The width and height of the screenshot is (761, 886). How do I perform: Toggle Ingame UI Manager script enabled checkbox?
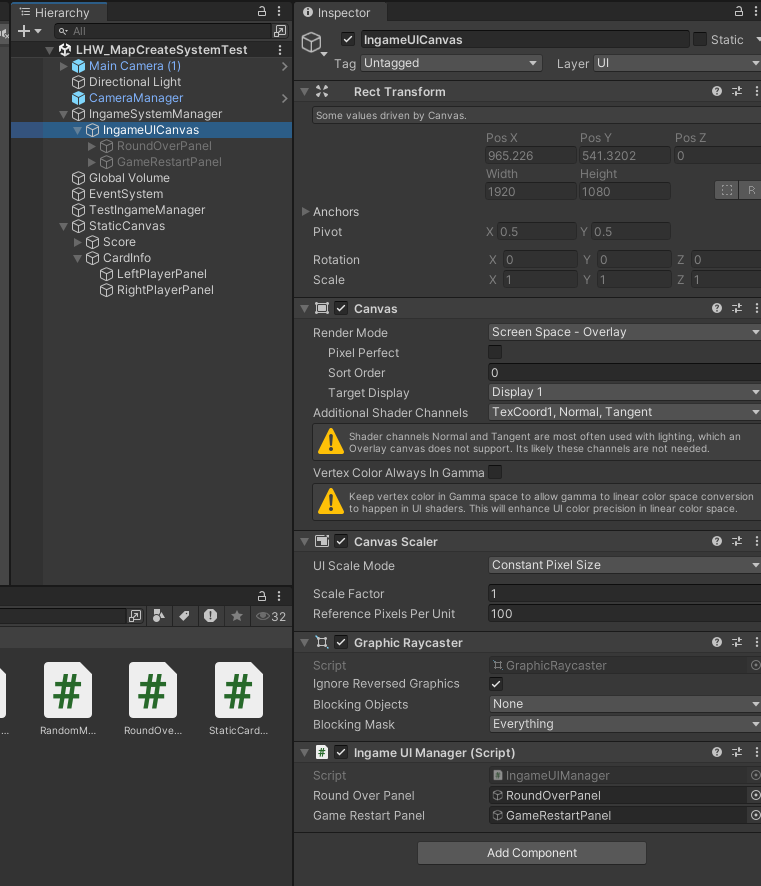coord(341,753)
